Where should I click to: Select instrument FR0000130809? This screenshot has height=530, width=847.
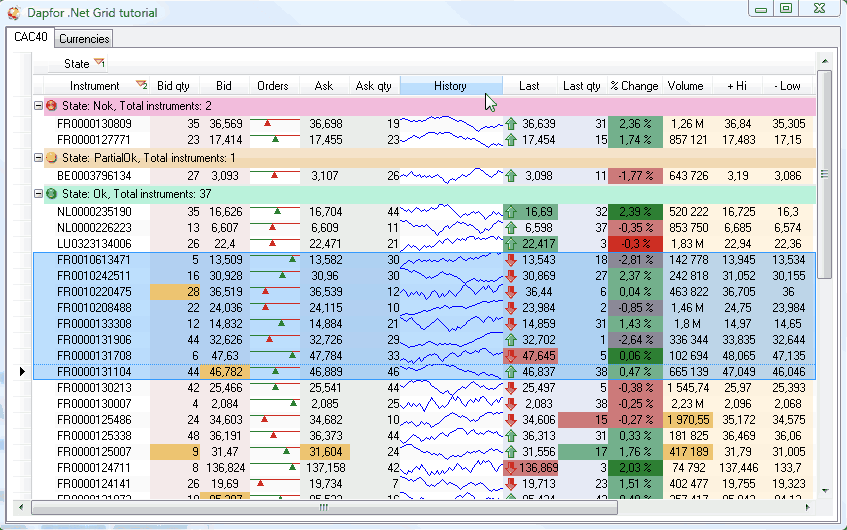94,124
